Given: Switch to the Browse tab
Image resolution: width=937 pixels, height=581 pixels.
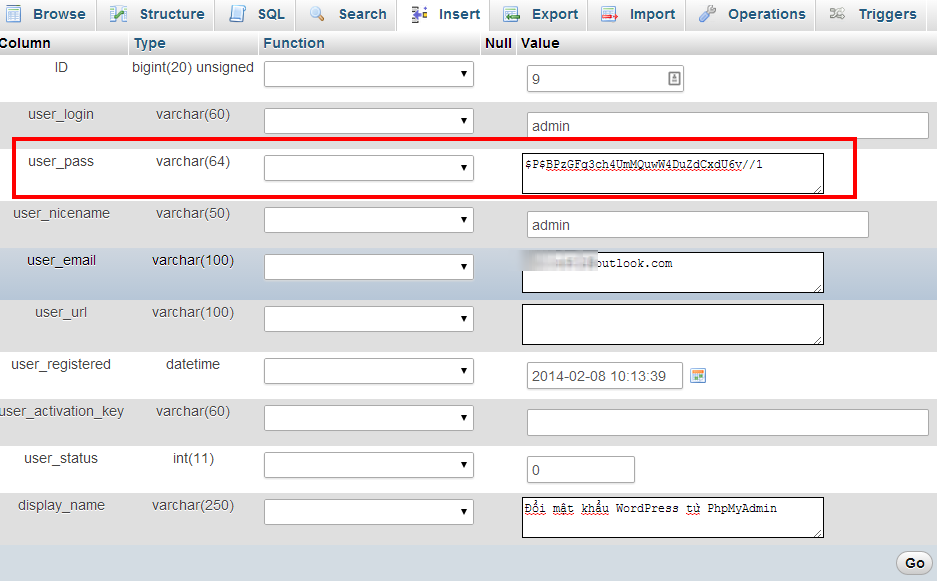Looking at the screenshot, I should (48, 14).
